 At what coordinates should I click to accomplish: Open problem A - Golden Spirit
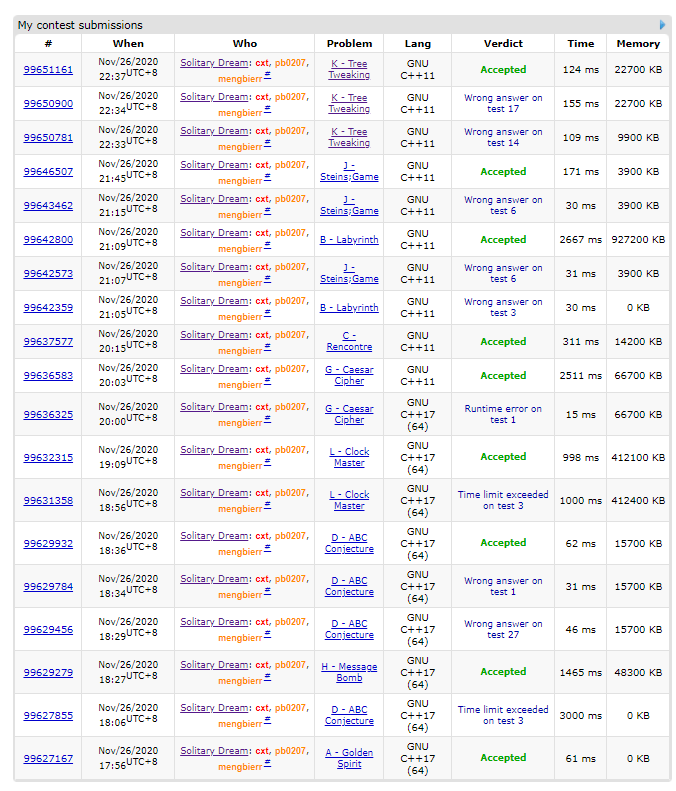point(349,758)
